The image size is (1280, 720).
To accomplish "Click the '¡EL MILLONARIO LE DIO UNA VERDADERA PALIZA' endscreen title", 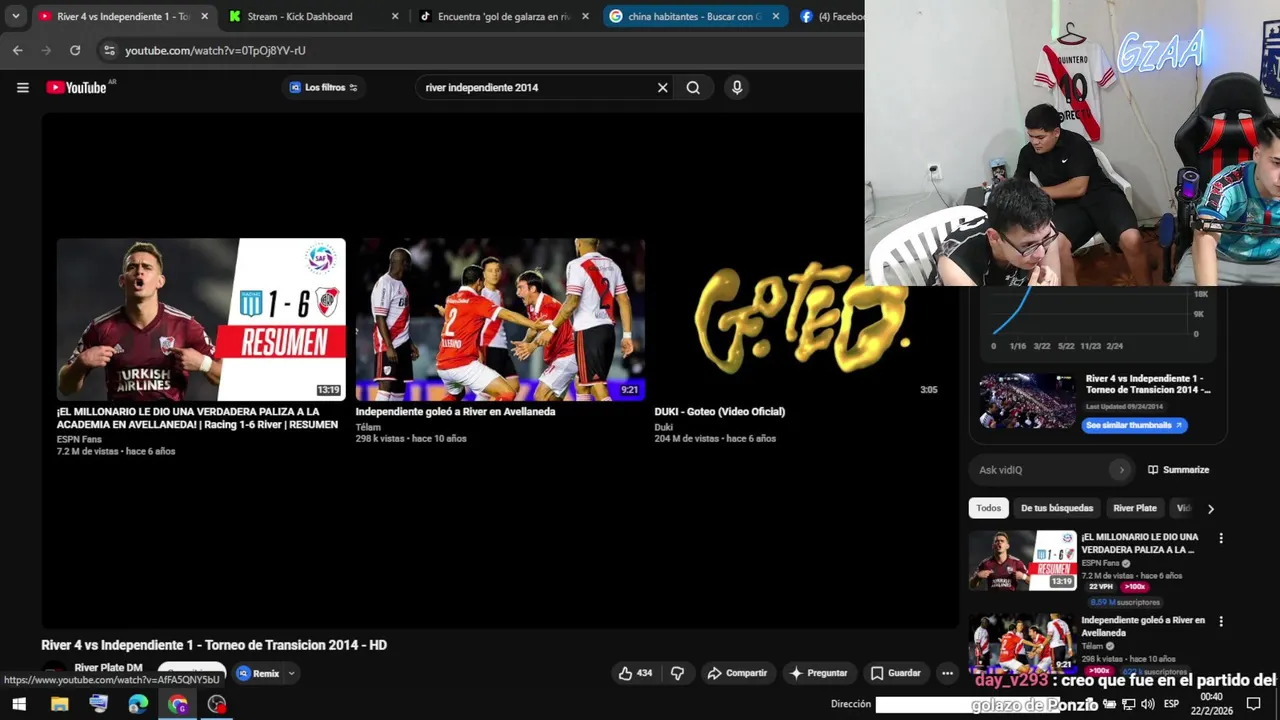I will click(197, 417).
